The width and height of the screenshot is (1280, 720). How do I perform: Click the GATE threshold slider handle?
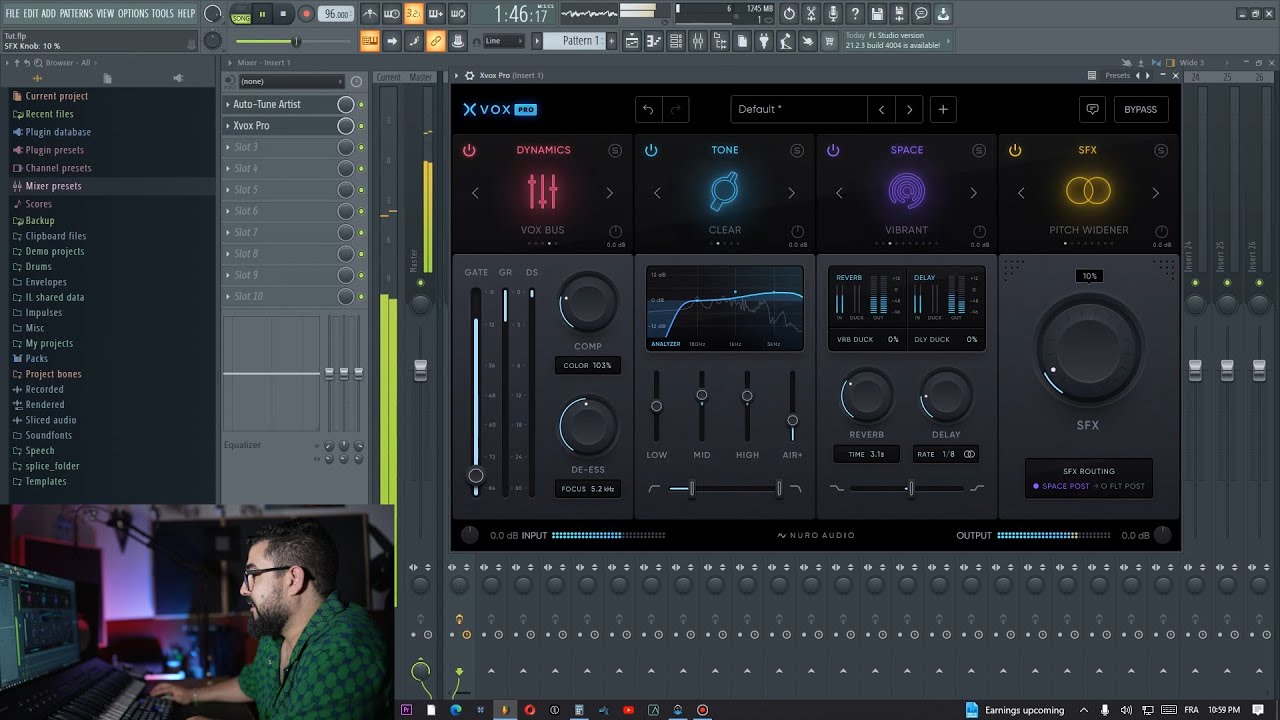(476, 476)
